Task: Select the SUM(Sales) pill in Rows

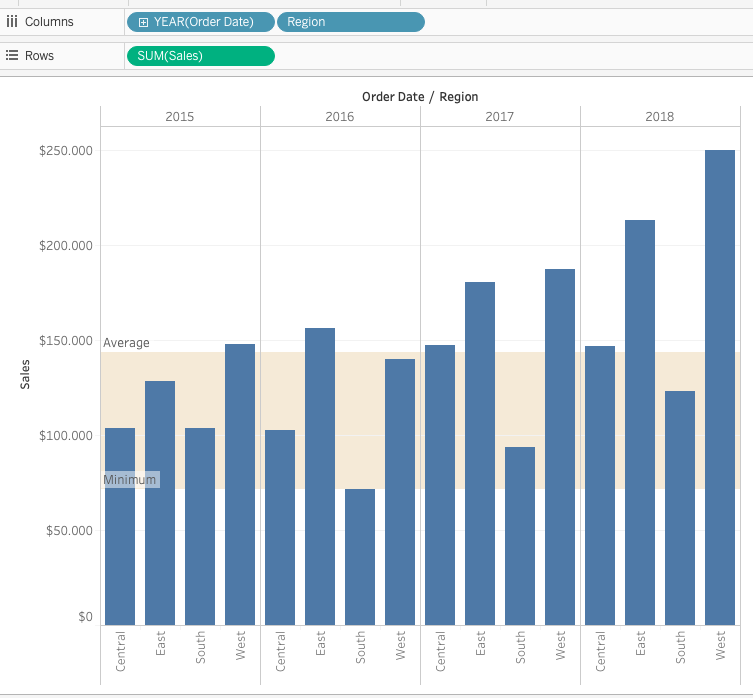Action: point(201,56)
